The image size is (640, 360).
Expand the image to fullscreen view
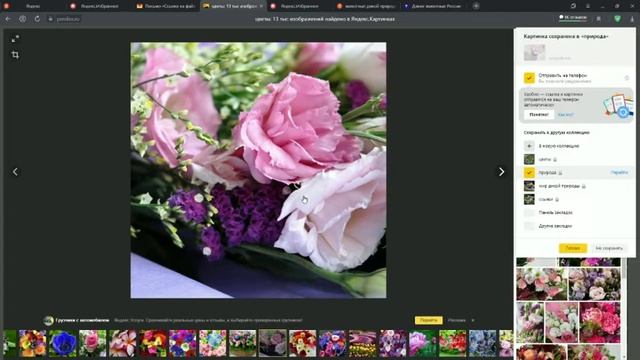click(x=15, y=39)
